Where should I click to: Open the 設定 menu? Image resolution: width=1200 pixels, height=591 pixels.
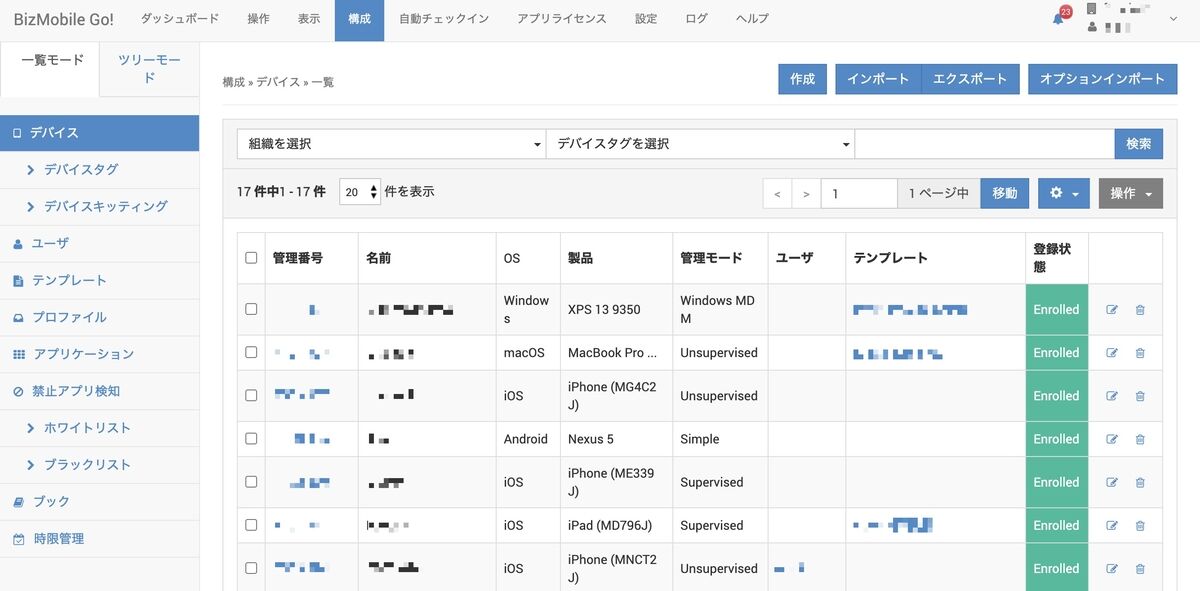[x=646, y=19]
